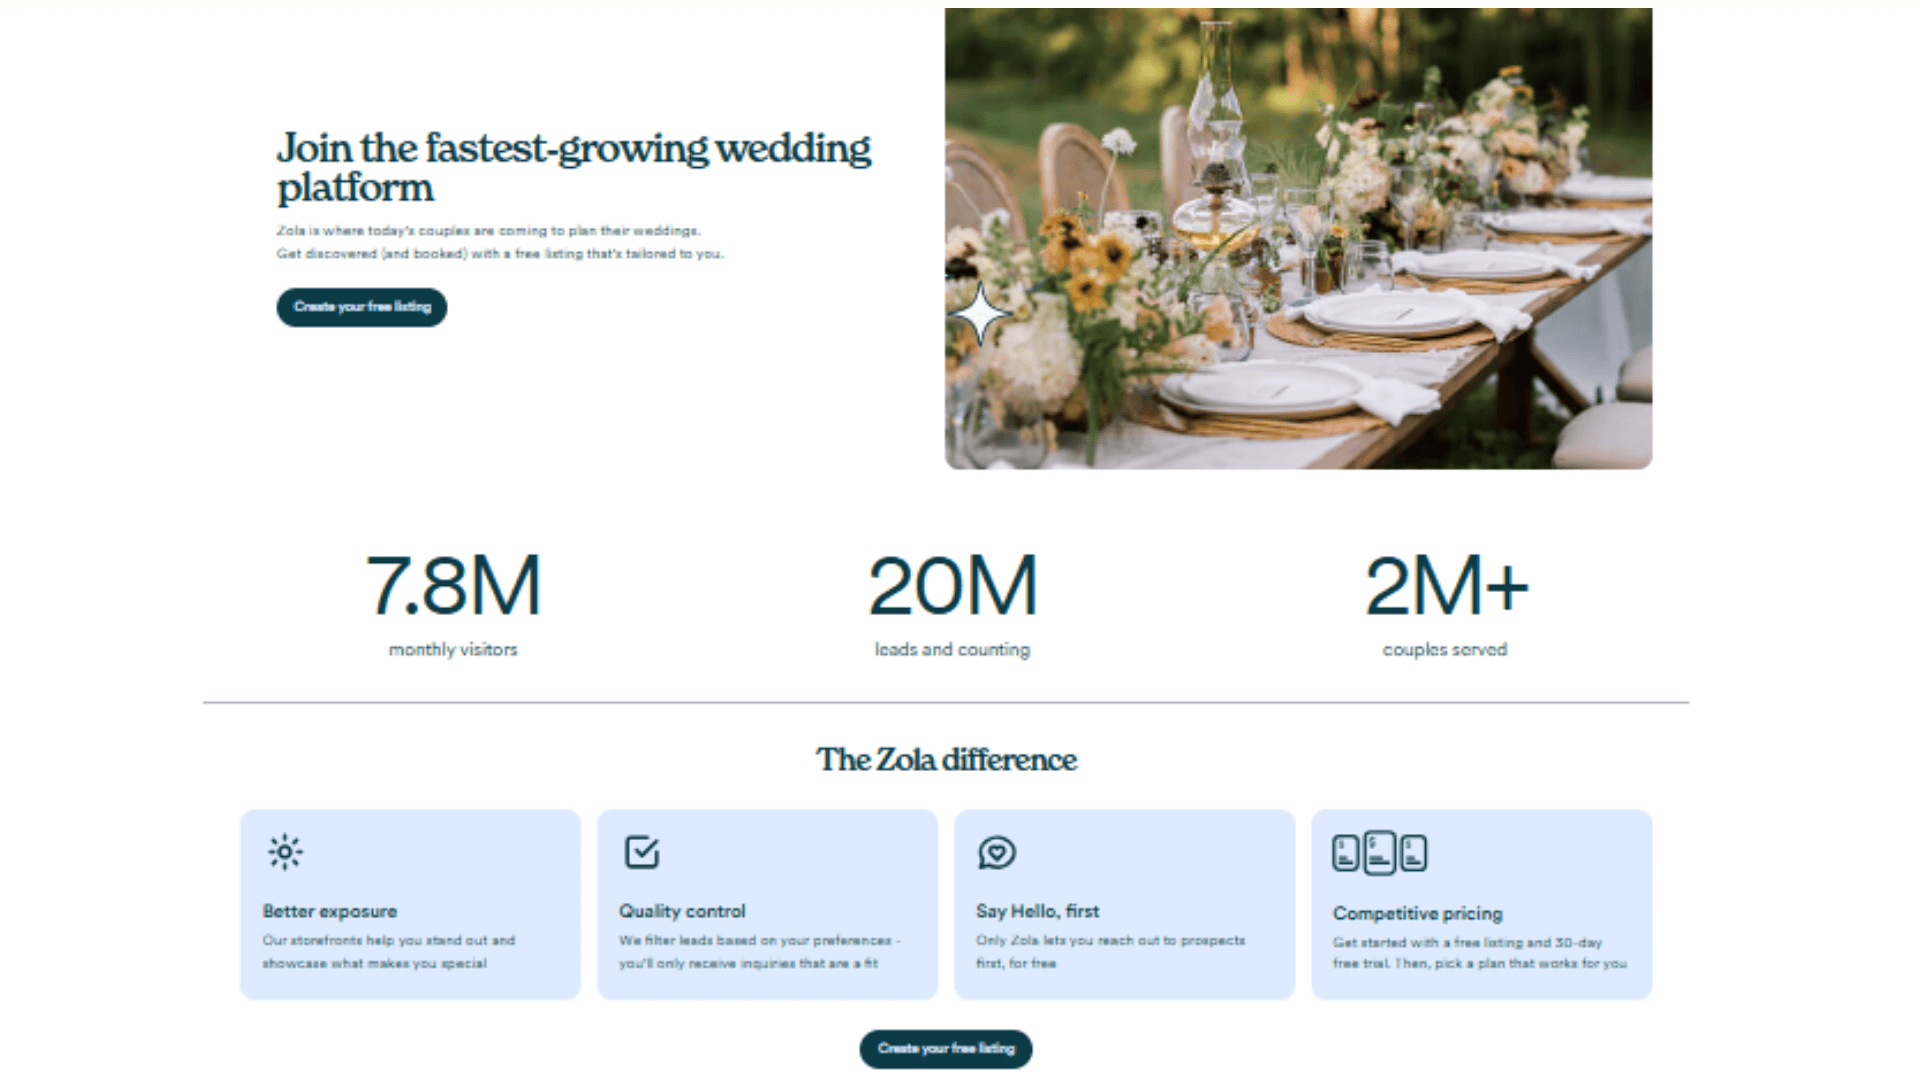Image resolution: width=1920 pixels, height=1080 pixels.
Task: Click the heart inside the chat bubble icon
Action: 997,851
